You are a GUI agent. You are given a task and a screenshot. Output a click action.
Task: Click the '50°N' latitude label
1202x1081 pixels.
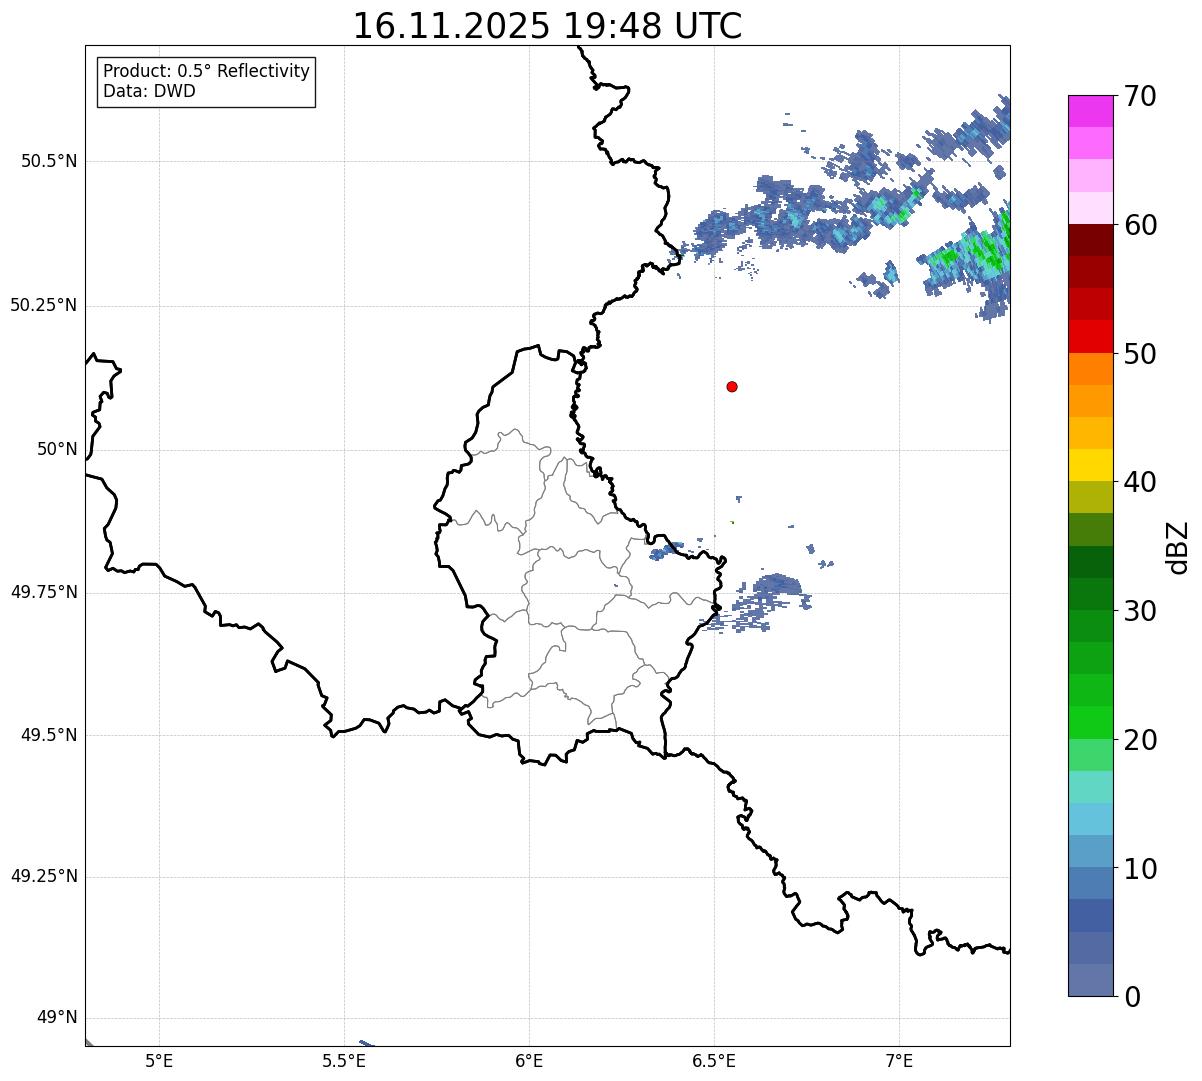[x=57, y=449]
